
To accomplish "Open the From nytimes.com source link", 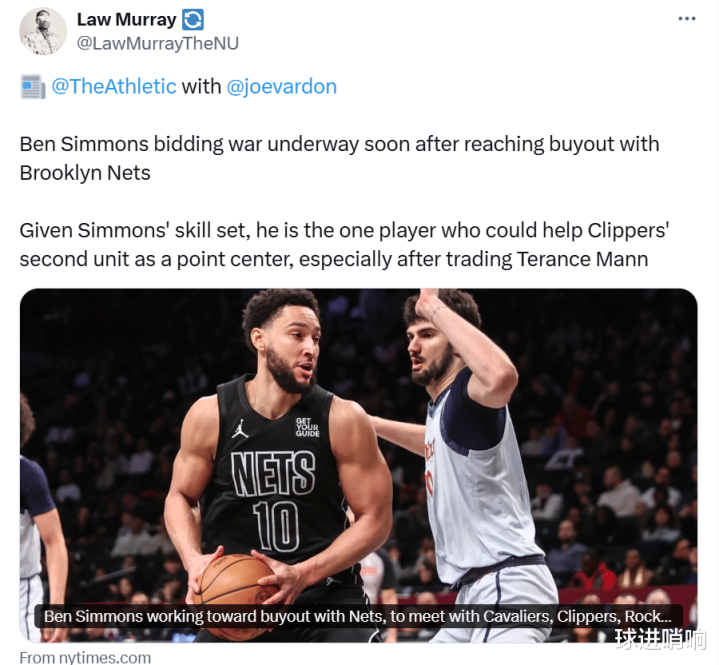I will (85, 657).
